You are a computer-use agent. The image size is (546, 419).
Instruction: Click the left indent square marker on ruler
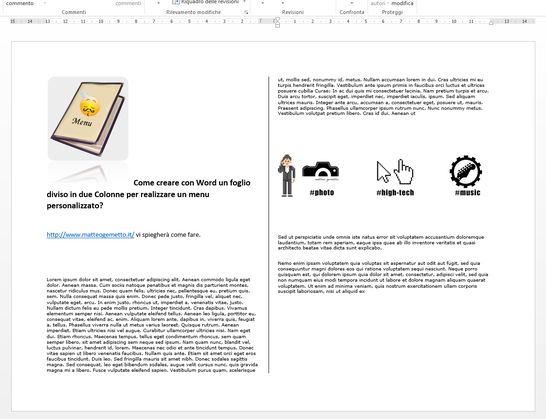tap(277, 26)
